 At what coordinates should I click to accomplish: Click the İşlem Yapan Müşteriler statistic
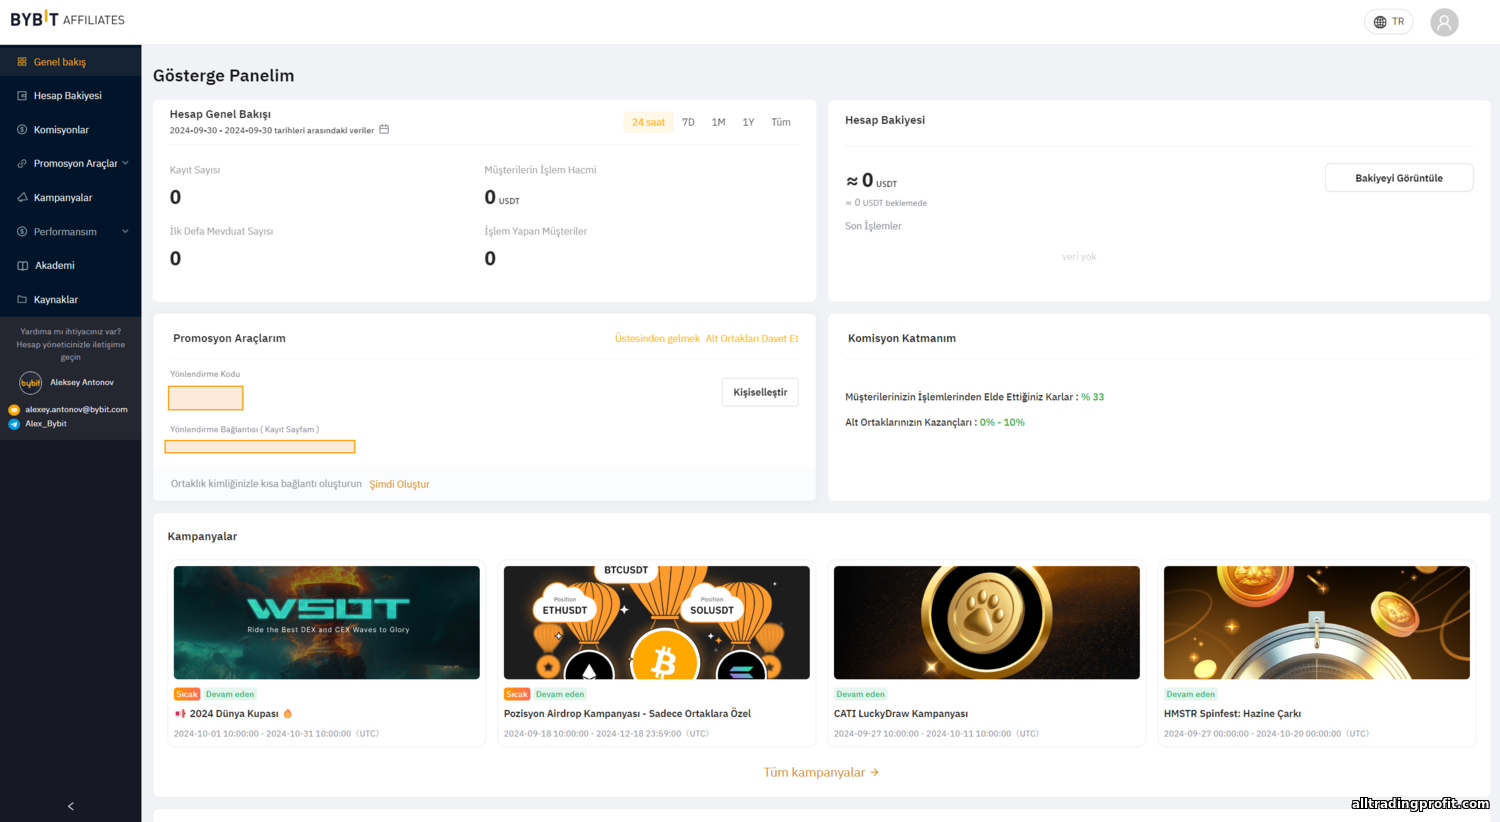(x=536, y=246)
